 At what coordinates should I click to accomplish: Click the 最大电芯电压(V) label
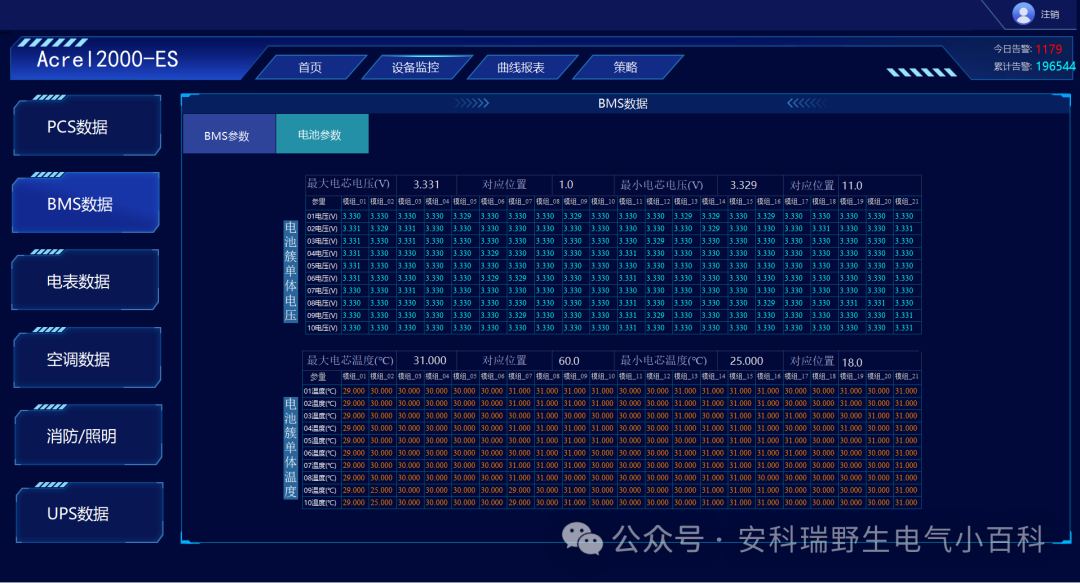tap(349, 184)
